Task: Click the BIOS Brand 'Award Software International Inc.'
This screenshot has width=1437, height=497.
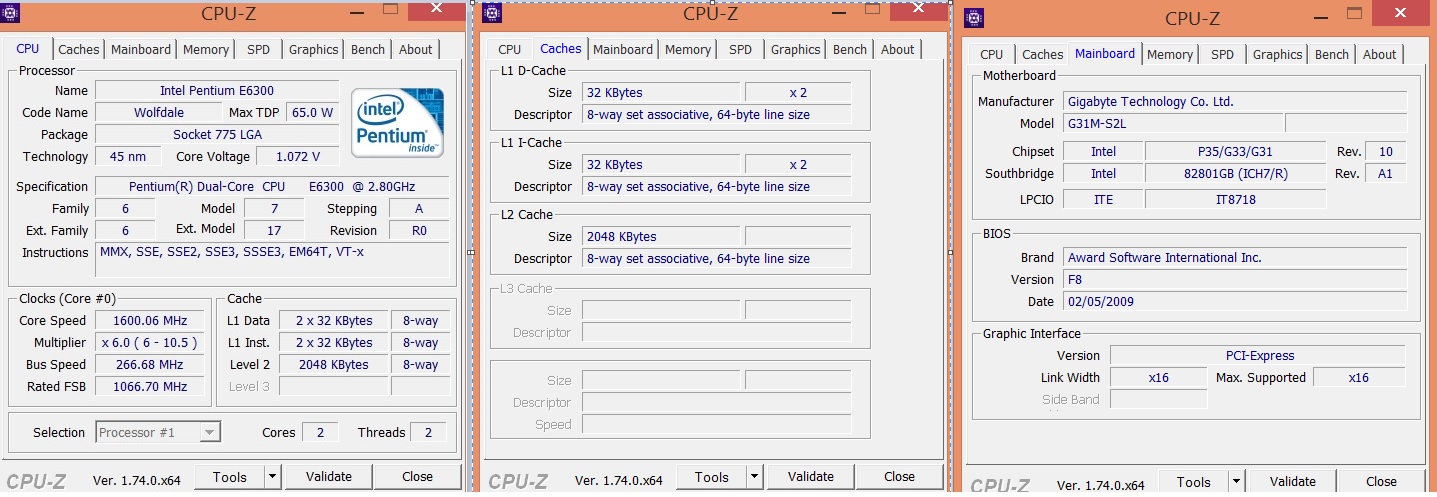Action: click(x=1234, y=258)
